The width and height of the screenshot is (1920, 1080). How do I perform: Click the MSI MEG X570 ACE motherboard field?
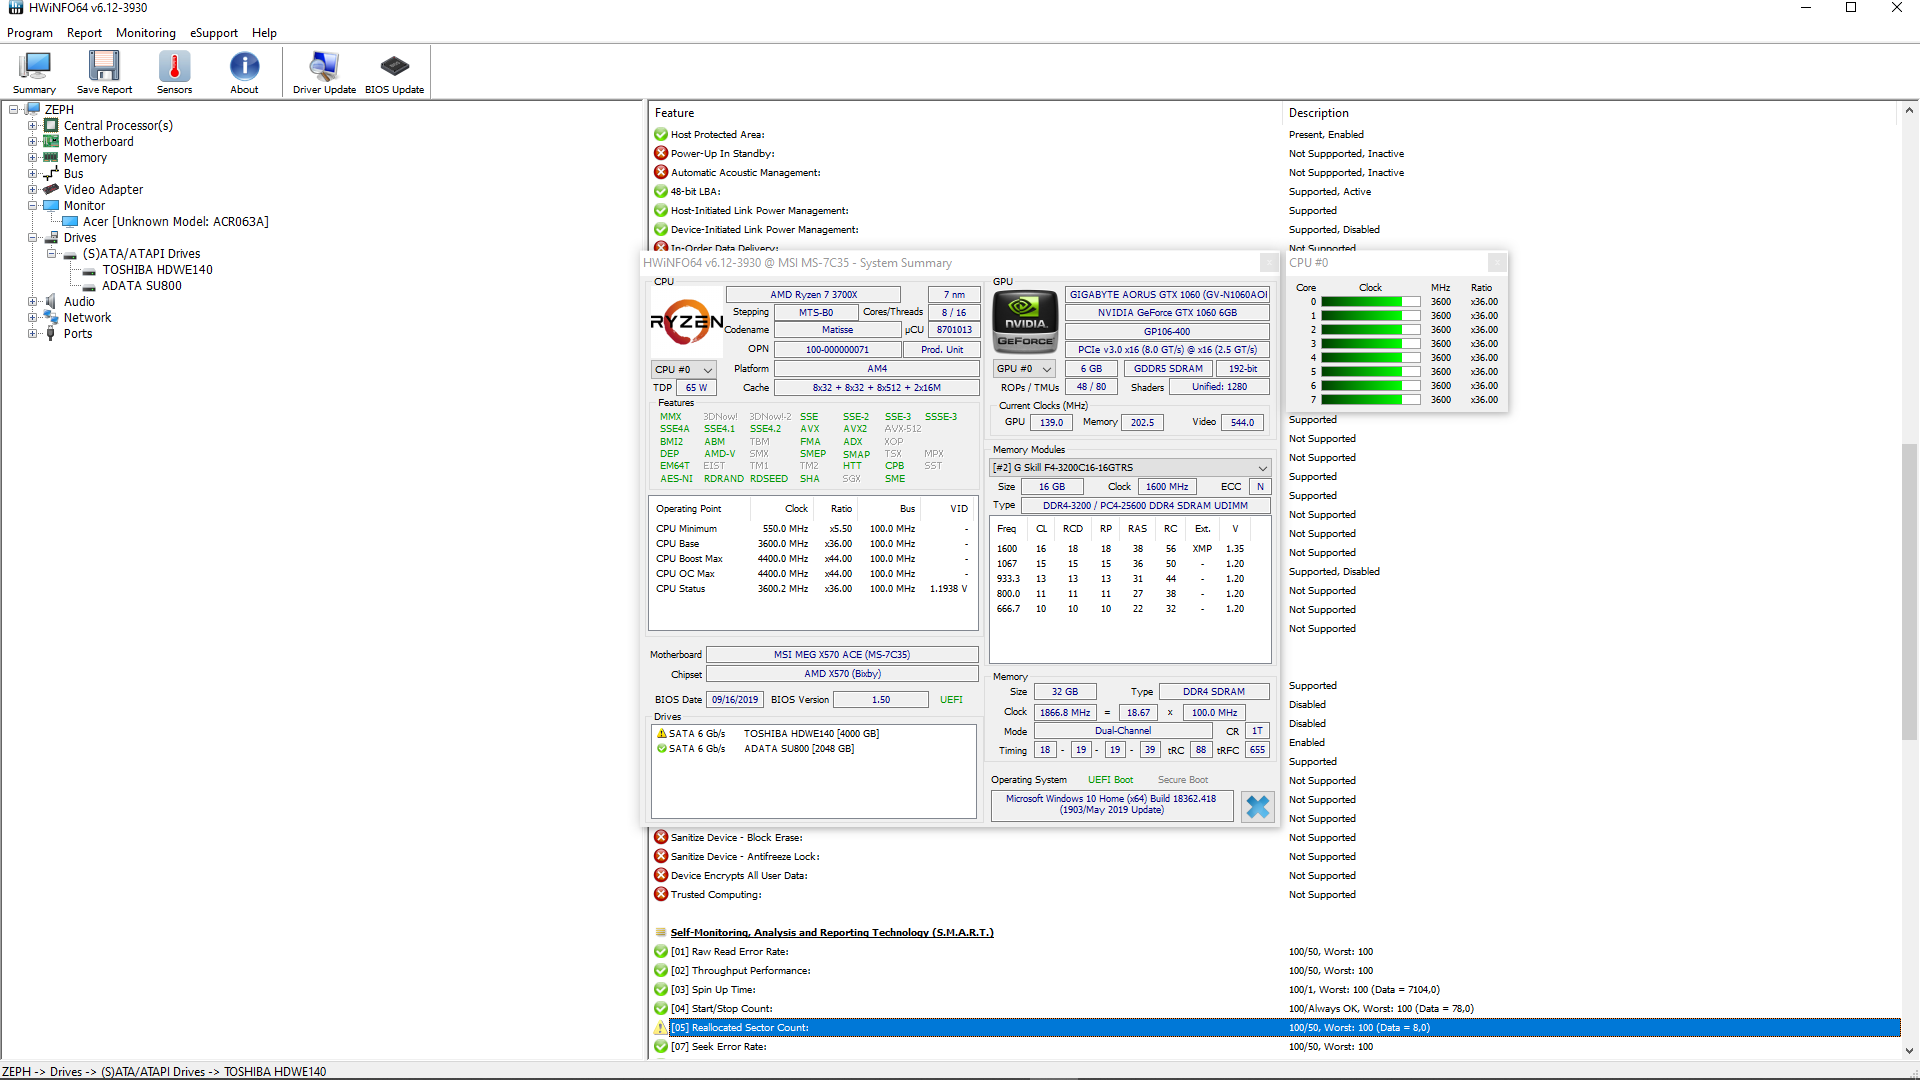click(x=842, y=655)
